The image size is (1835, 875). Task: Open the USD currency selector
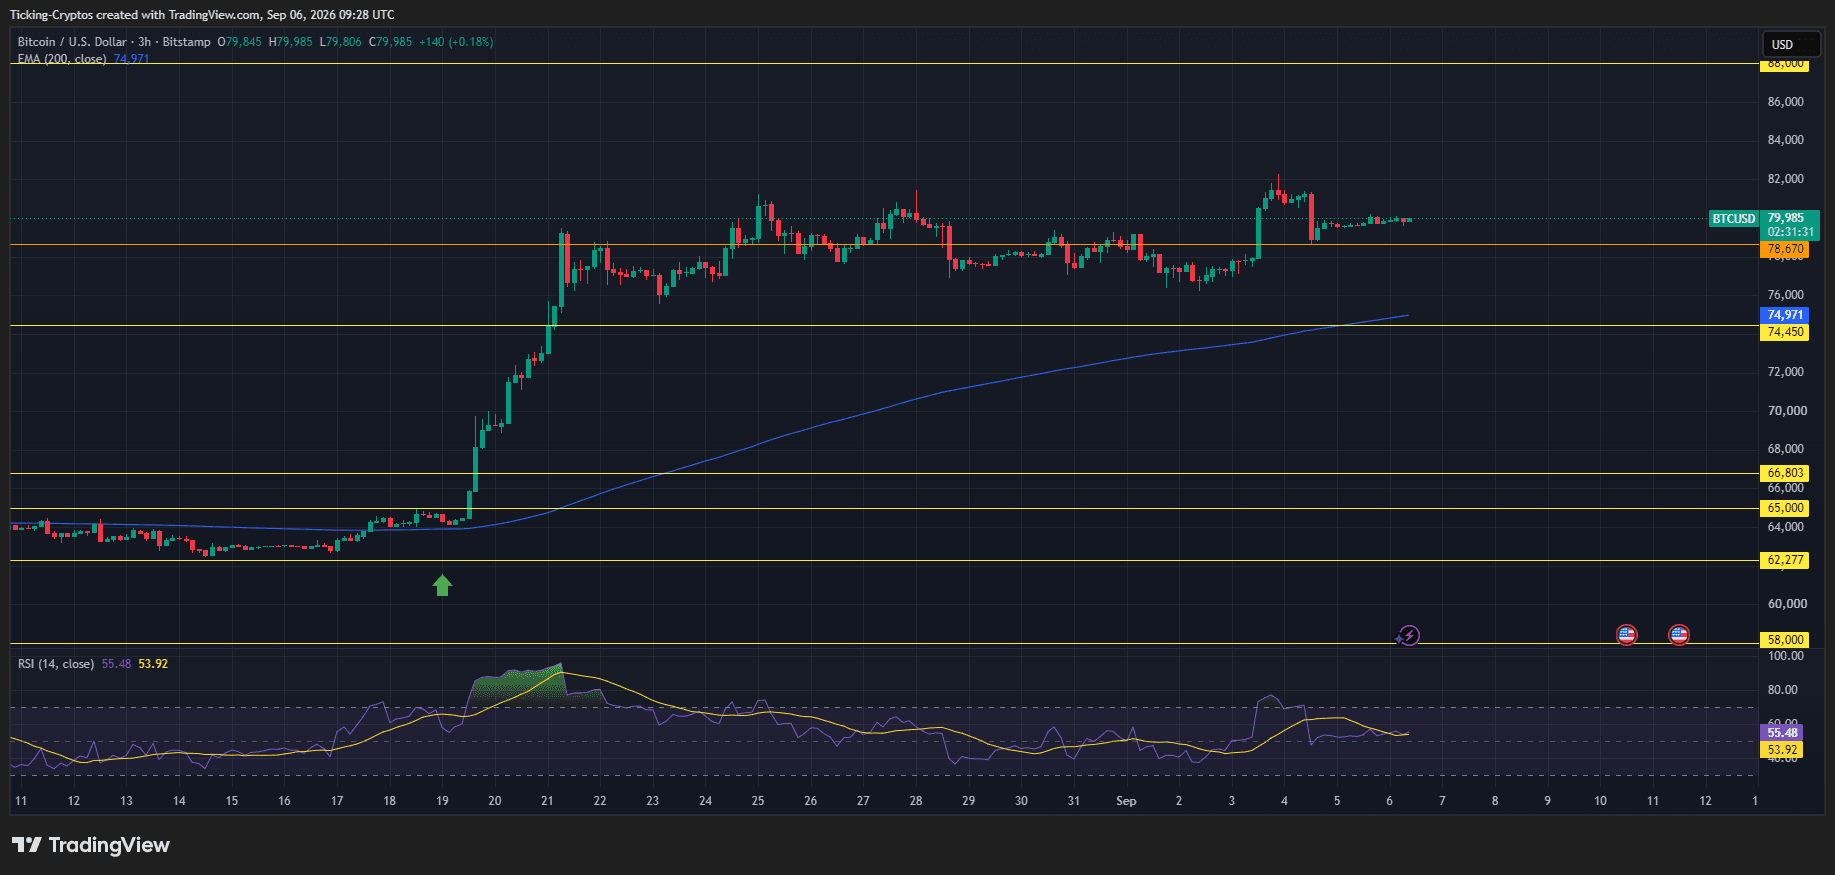click(1791, 44)
